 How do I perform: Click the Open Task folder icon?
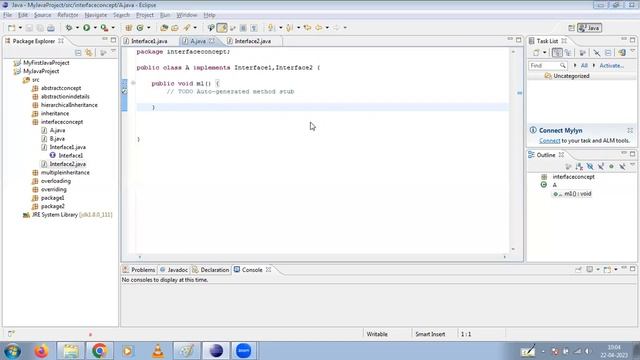(x=175, y=28)
